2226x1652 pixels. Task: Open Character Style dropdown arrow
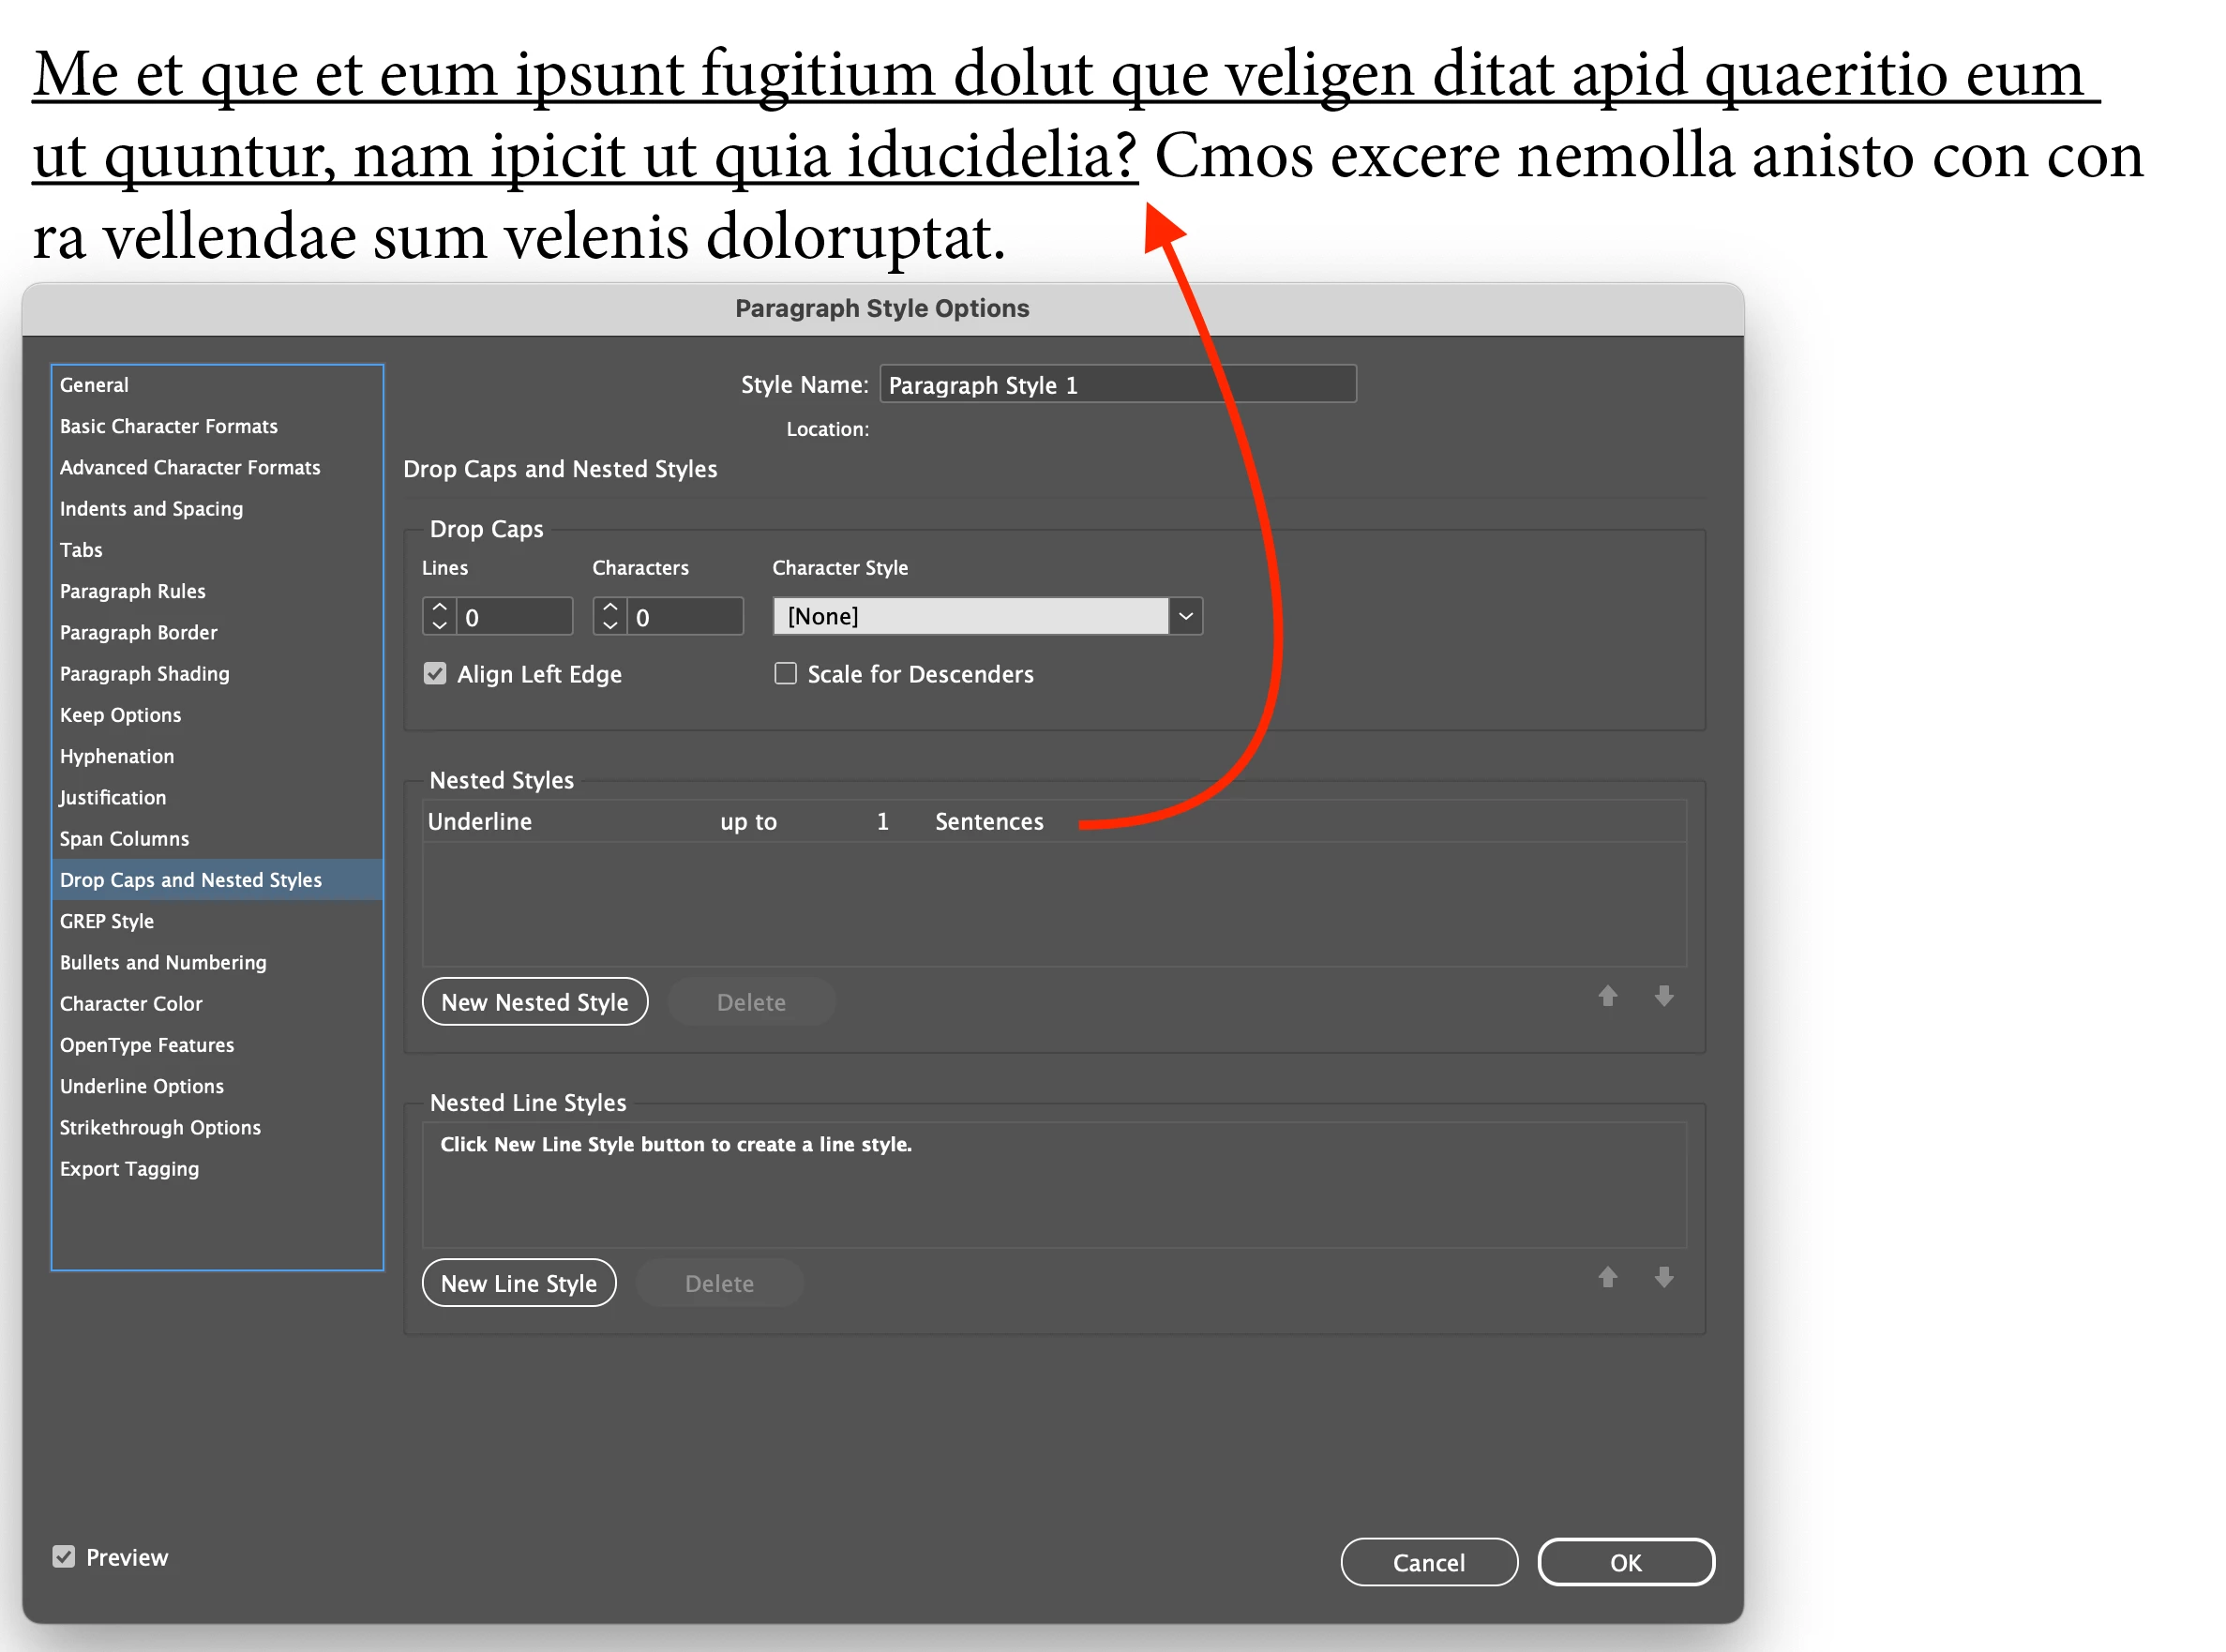pyautogui.click(x=1185, y=616)
